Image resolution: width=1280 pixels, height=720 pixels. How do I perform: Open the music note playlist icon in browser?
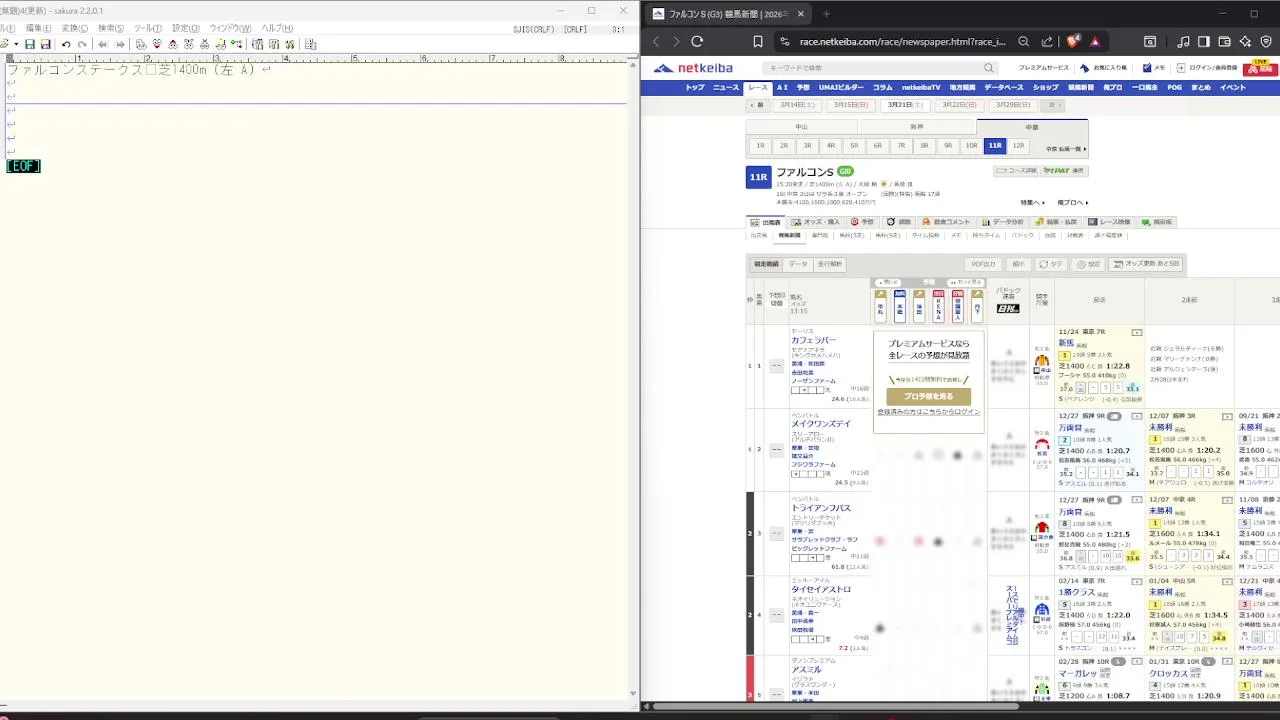pyautogui.click(x=1184, y=41)
